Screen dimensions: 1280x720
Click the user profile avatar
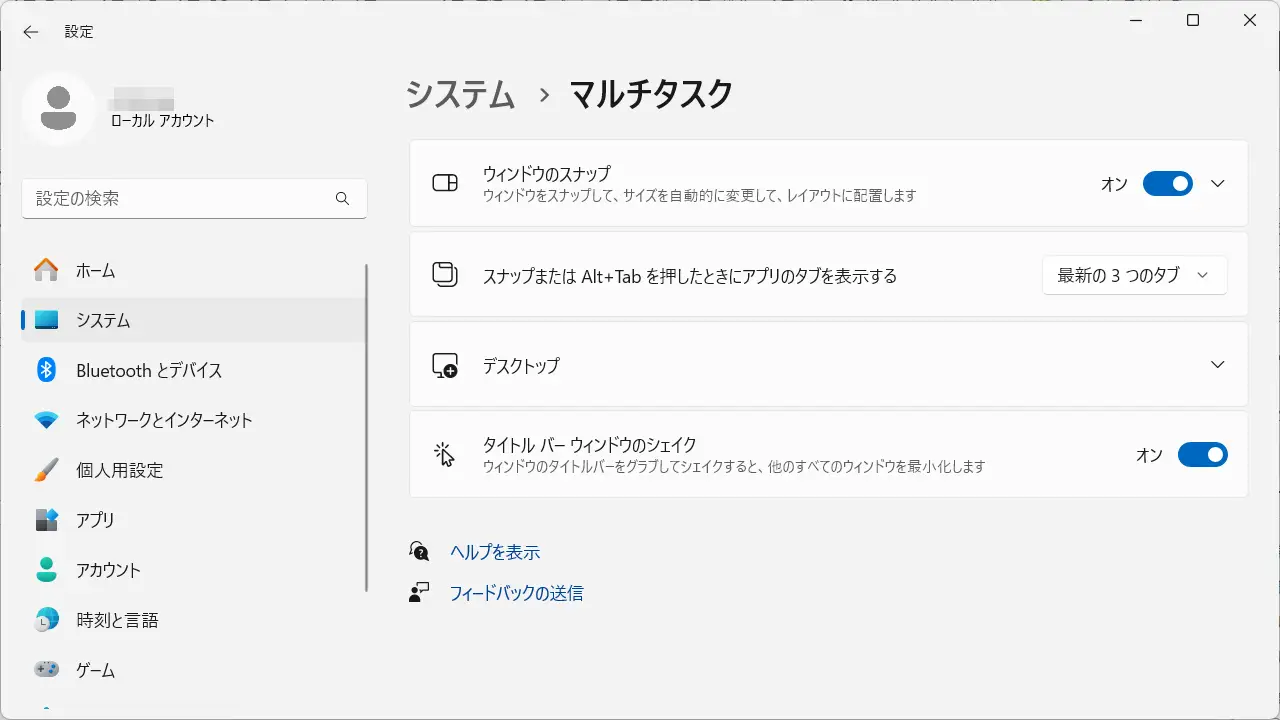(x=59, y=108)
